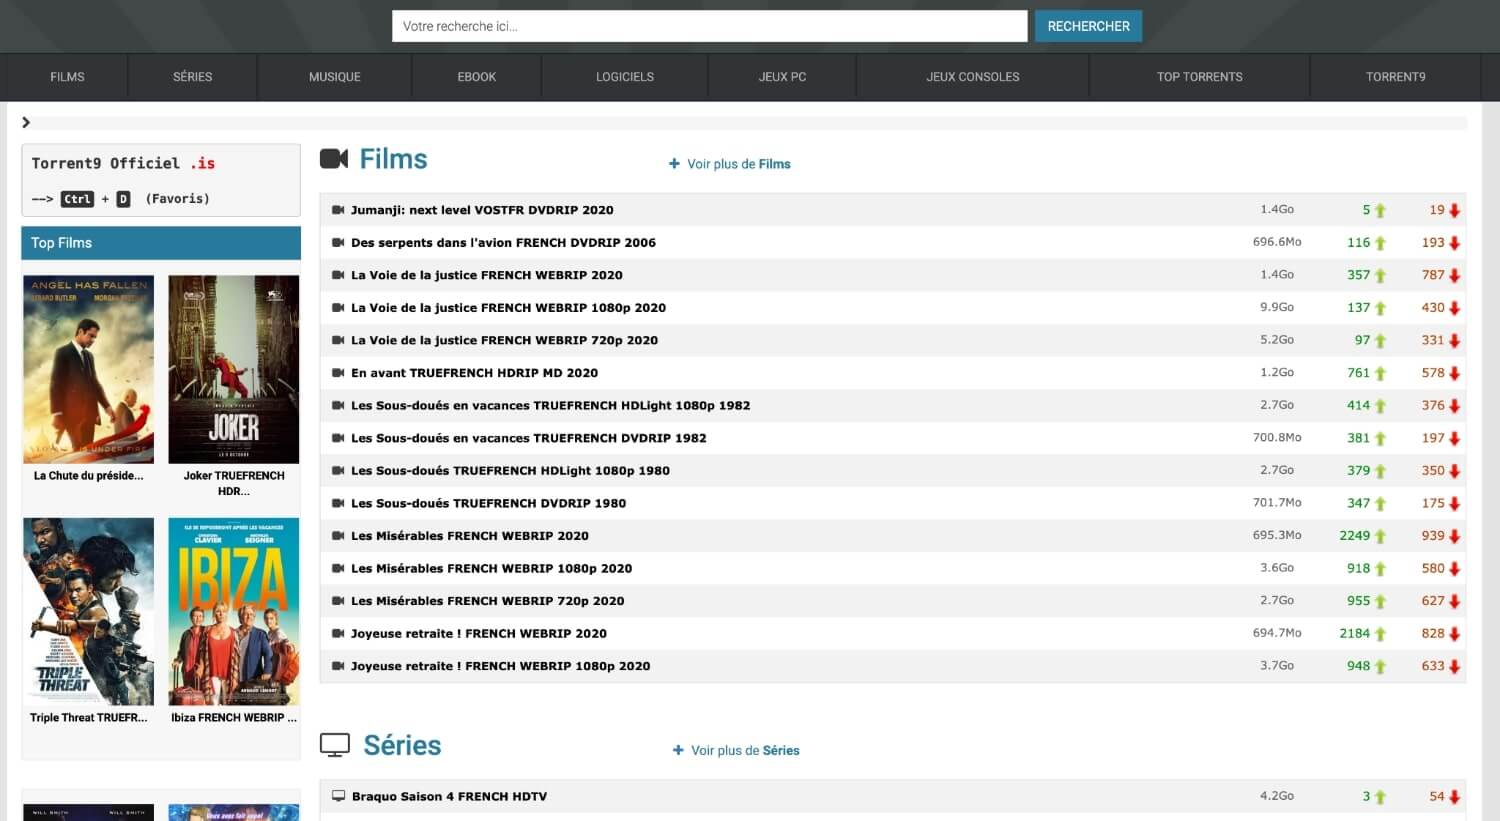This screenshot has height=821, width=1500.
Task: Open the JEUX CONSOLES menu item
Action: click(x=973, y=77)
